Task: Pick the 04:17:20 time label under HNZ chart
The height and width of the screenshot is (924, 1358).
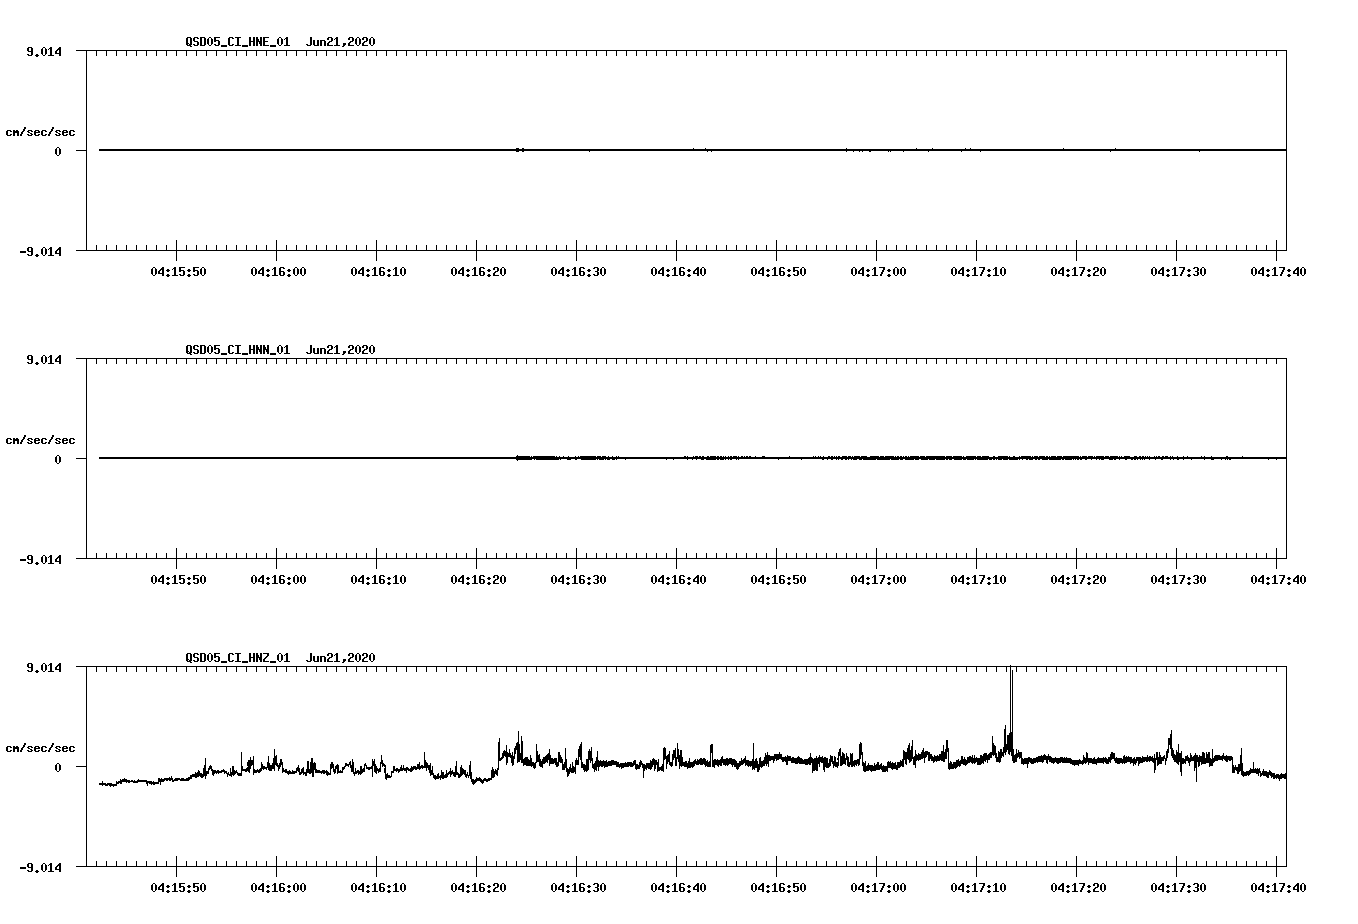Action: coord(1078,887)
